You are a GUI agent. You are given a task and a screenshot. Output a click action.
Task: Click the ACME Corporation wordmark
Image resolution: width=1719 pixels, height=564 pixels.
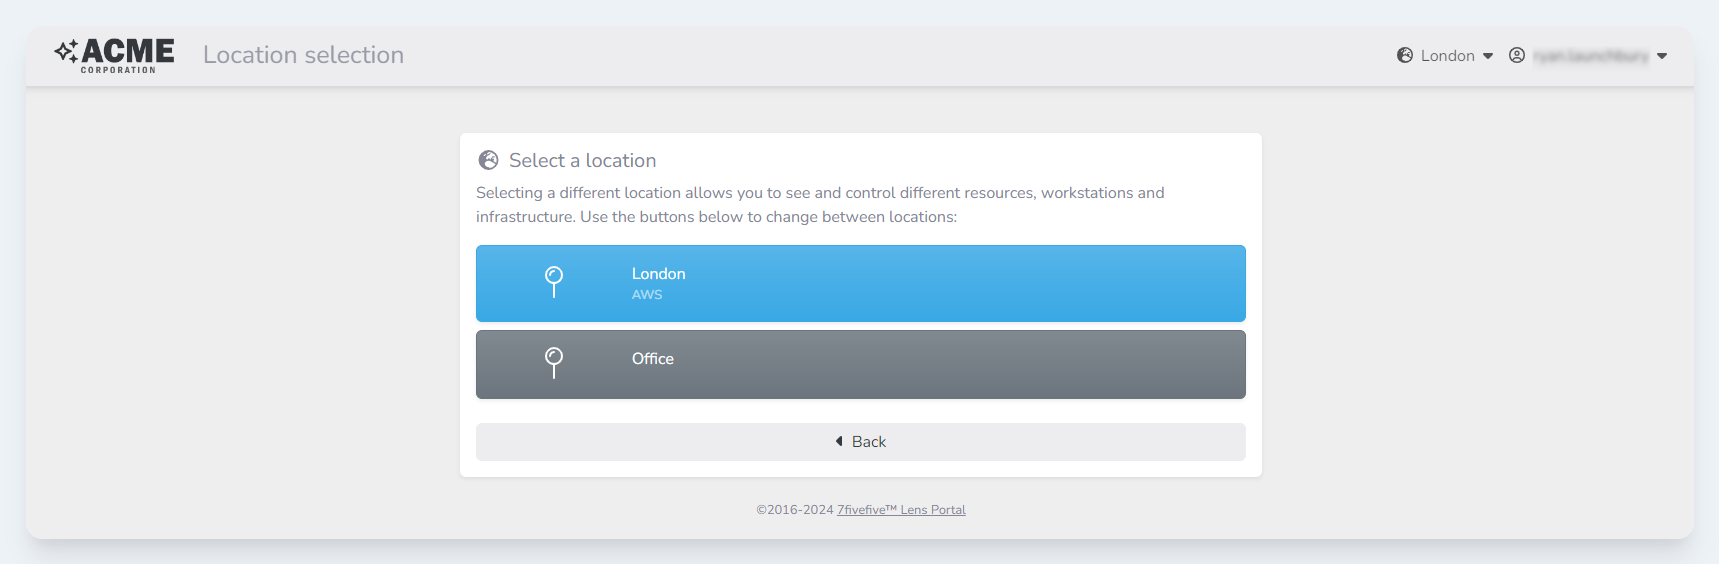pos(128,54)
